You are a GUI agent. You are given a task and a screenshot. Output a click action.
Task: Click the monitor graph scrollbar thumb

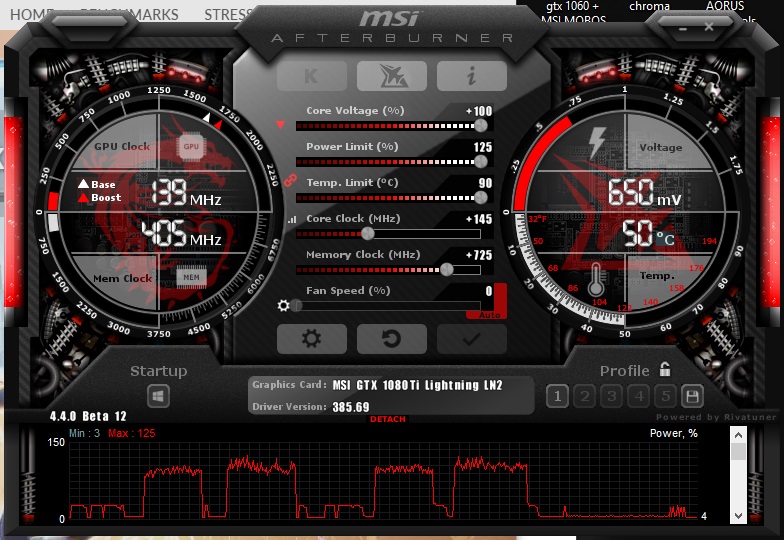[738, 452]
